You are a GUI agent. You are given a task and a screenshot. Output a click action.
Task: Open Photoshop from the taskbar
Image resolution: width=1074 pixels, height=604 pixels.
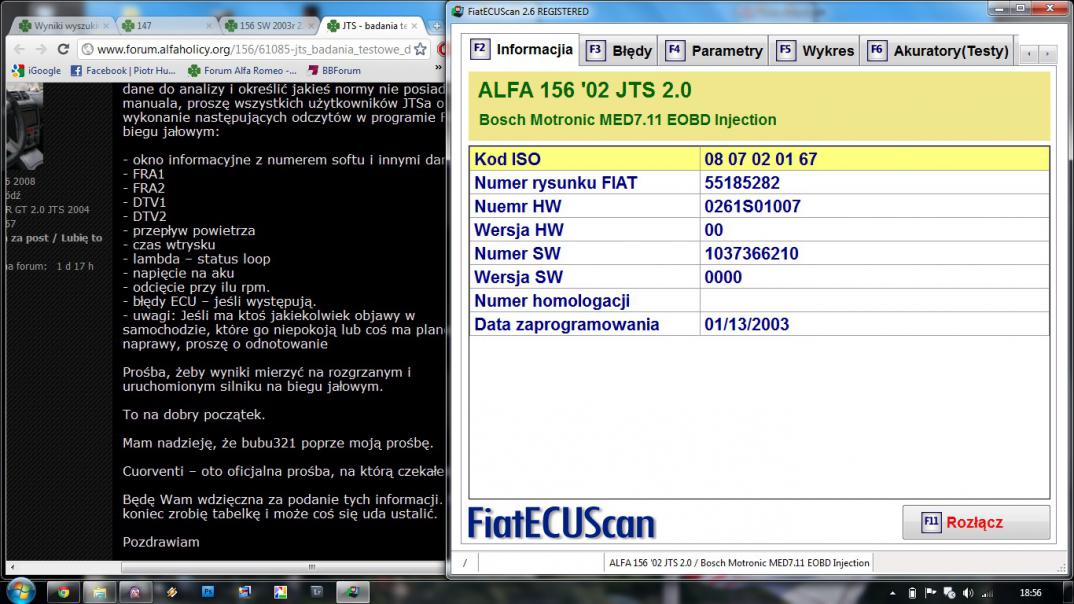point(208,592)
